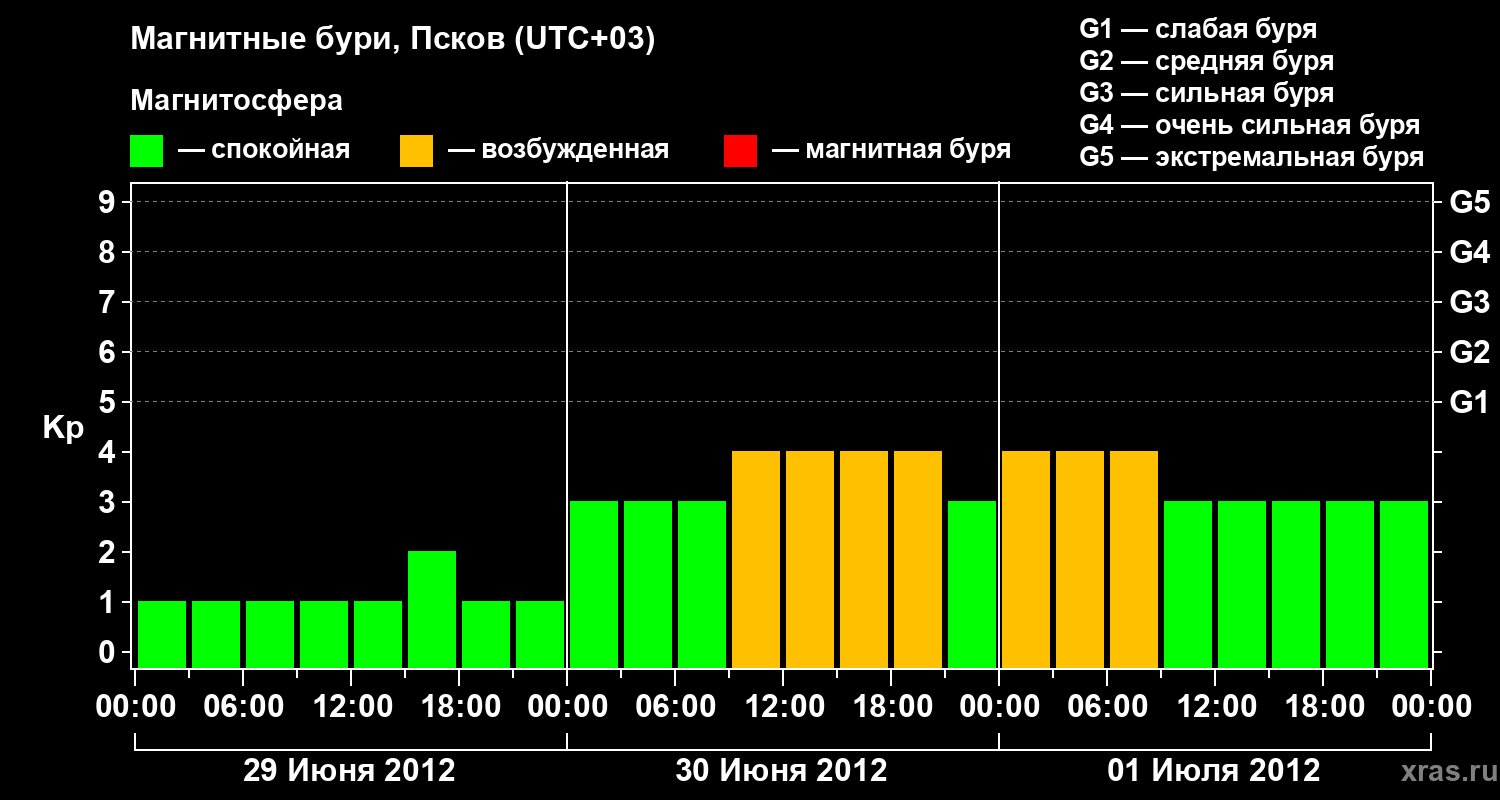
Task: Click the first green bar starting 00:00 29 Июня
Action: pos(162,634)
